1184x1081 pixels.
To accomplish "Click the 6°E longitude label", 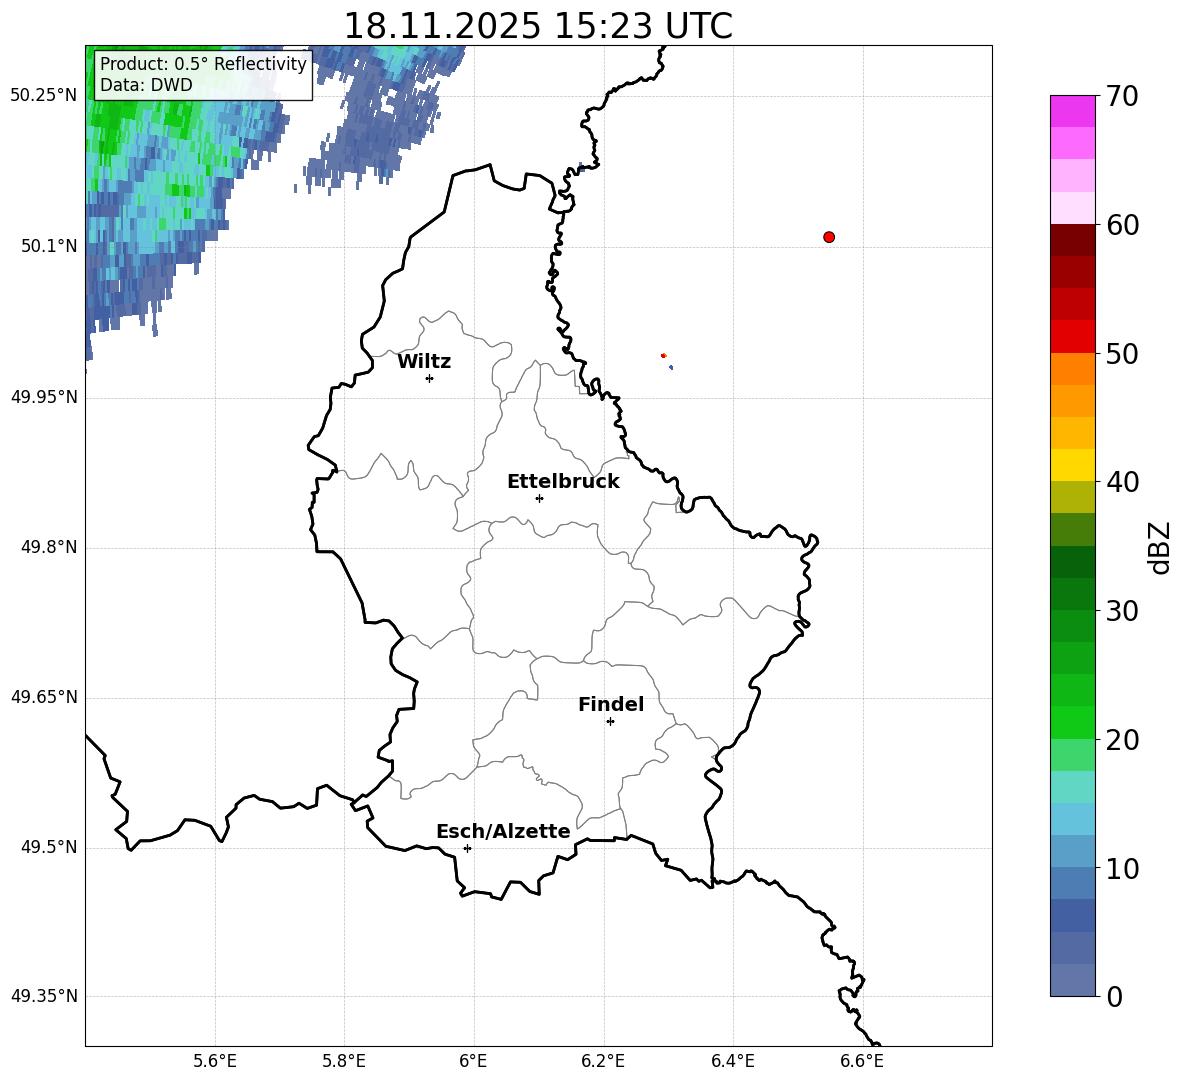I will coord(473,1061).
